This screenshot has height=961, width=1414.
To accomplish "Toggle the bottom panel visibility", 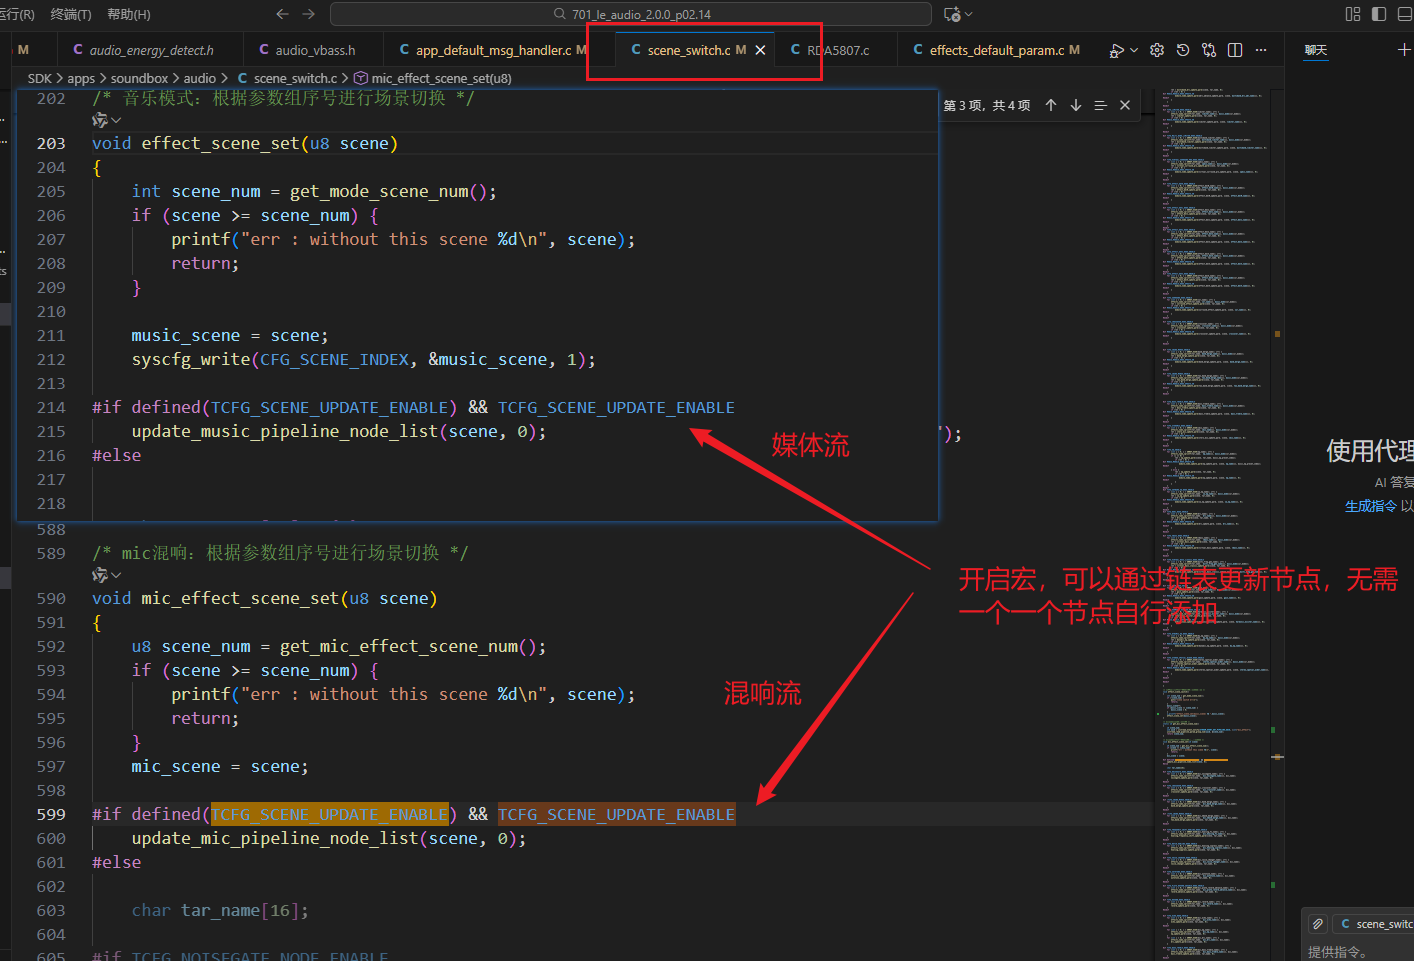I will pyautogui.click(x=1405, y=14).
